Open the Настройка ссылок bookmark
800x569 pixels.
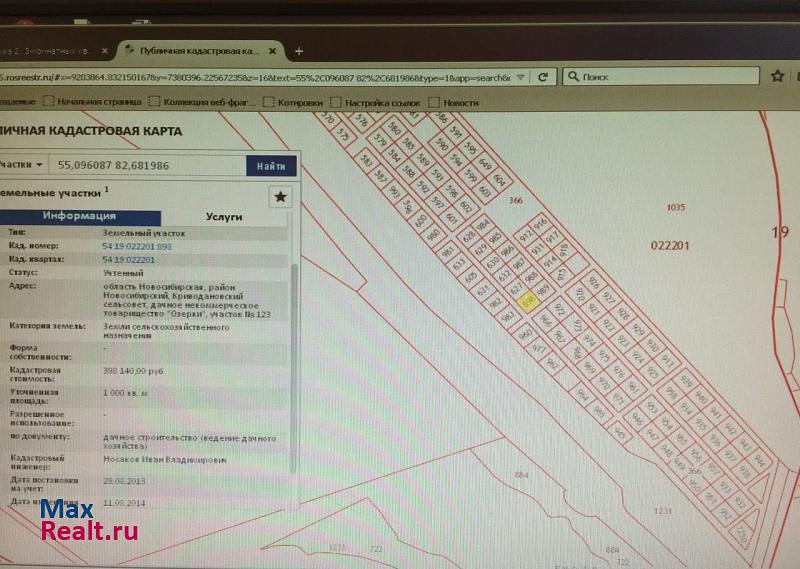tap(381, 102)
